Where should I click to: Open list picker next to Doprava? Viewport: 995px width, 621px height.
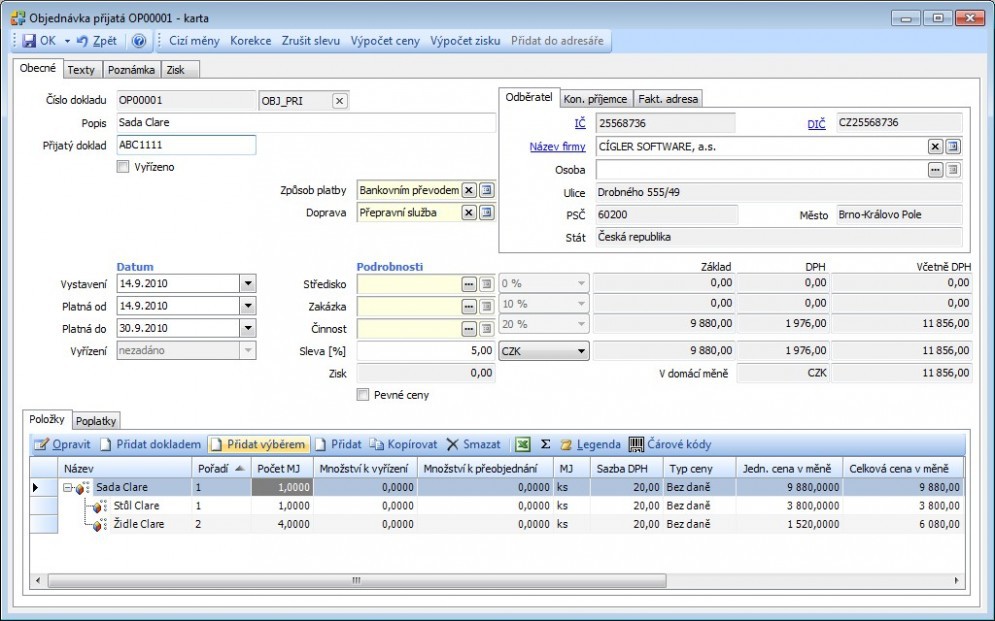[x=487, y=212]
